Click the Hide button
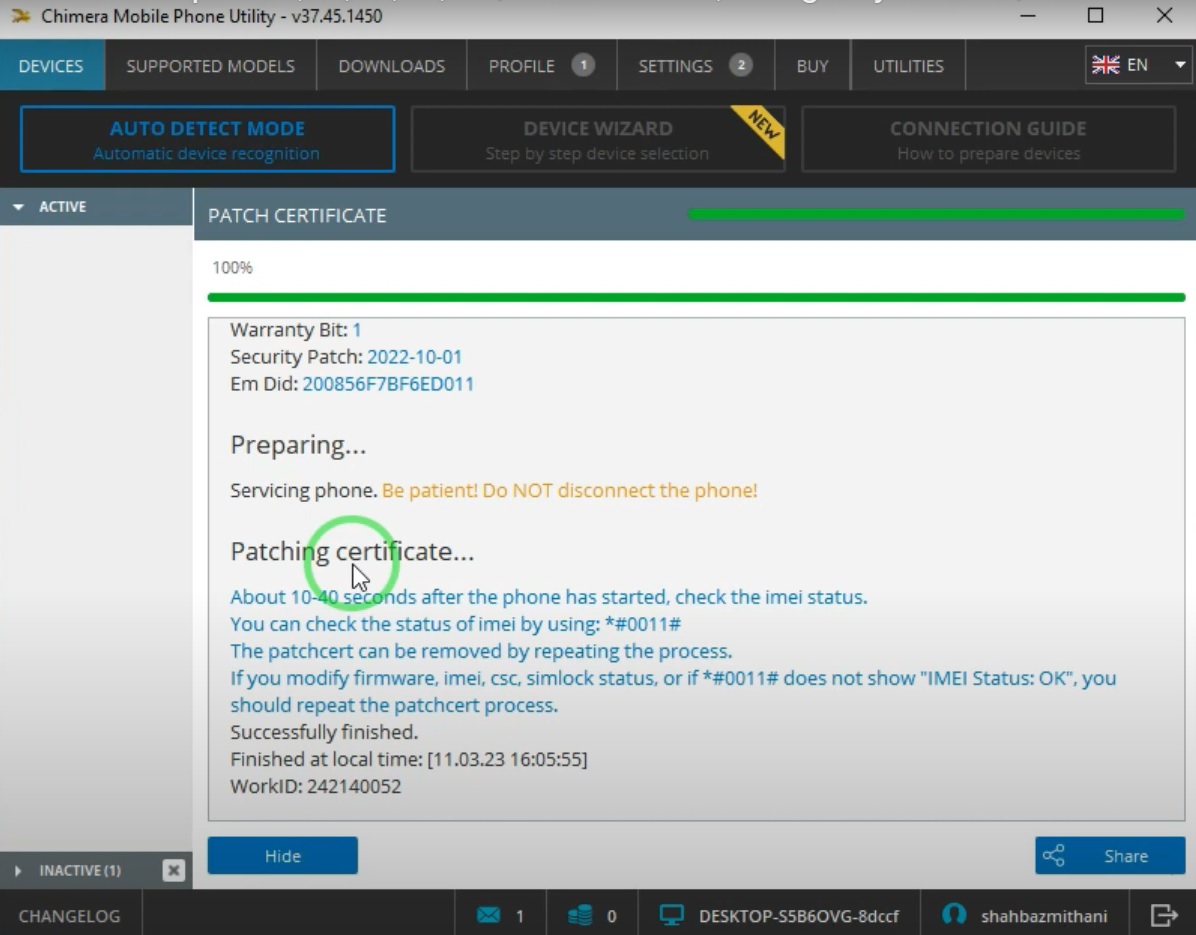The width and height of the screenshot is (1196, 935). pos(282,856)
